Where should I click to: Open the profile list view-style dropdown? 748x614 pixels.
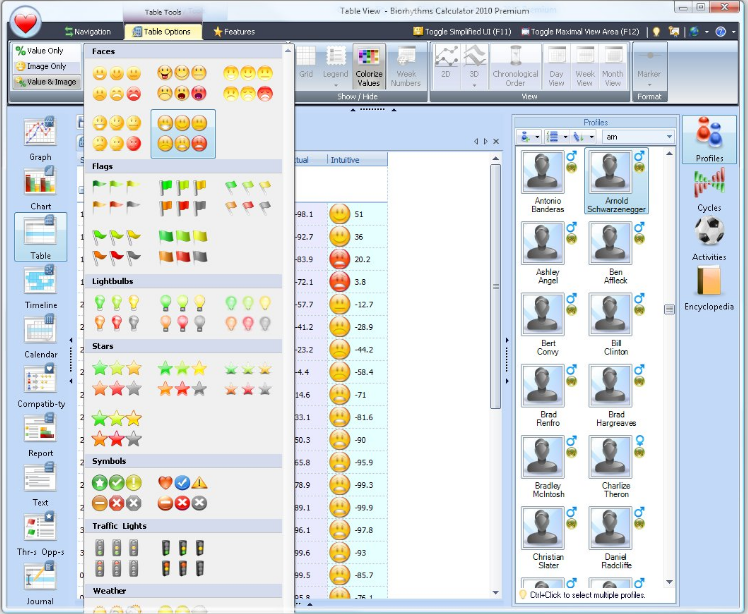pos(556,137)
